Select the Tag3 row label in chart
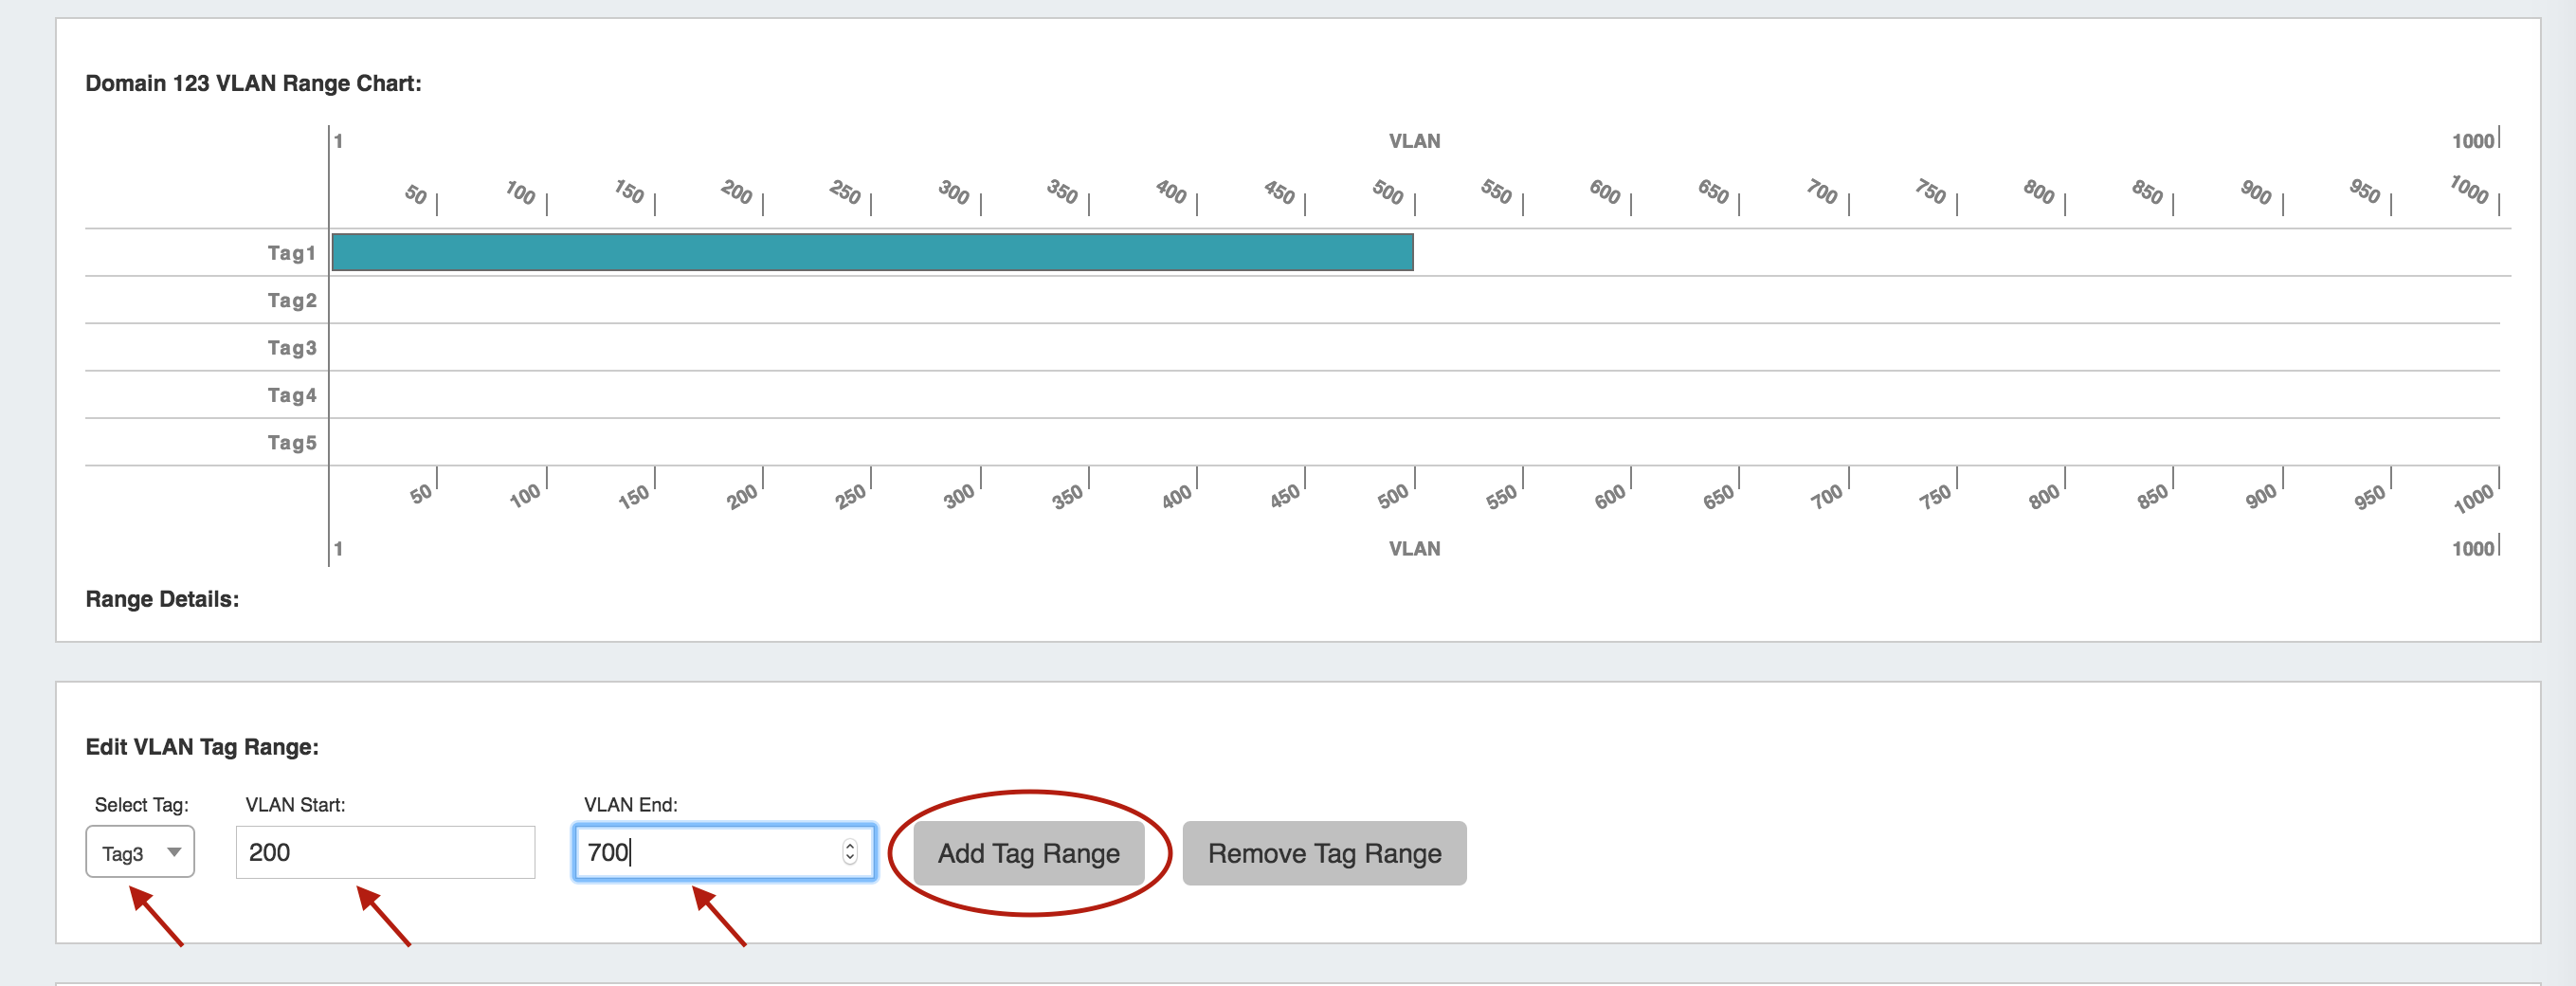2576x986 pixels. 291,348
